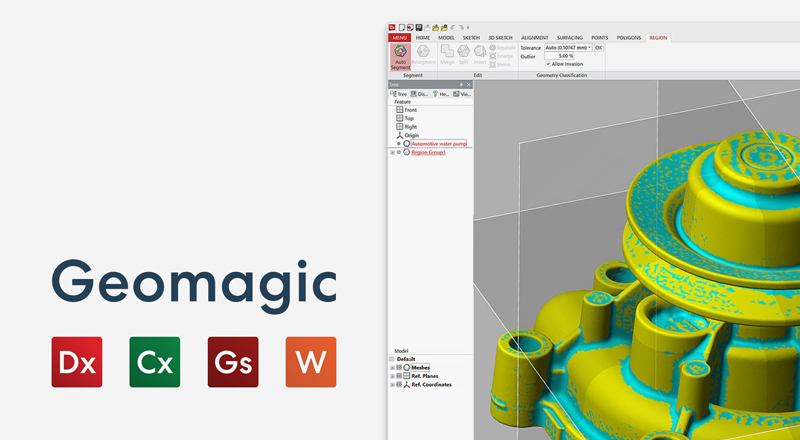
Task: Open the MENU tab
Action: (399, 38)
